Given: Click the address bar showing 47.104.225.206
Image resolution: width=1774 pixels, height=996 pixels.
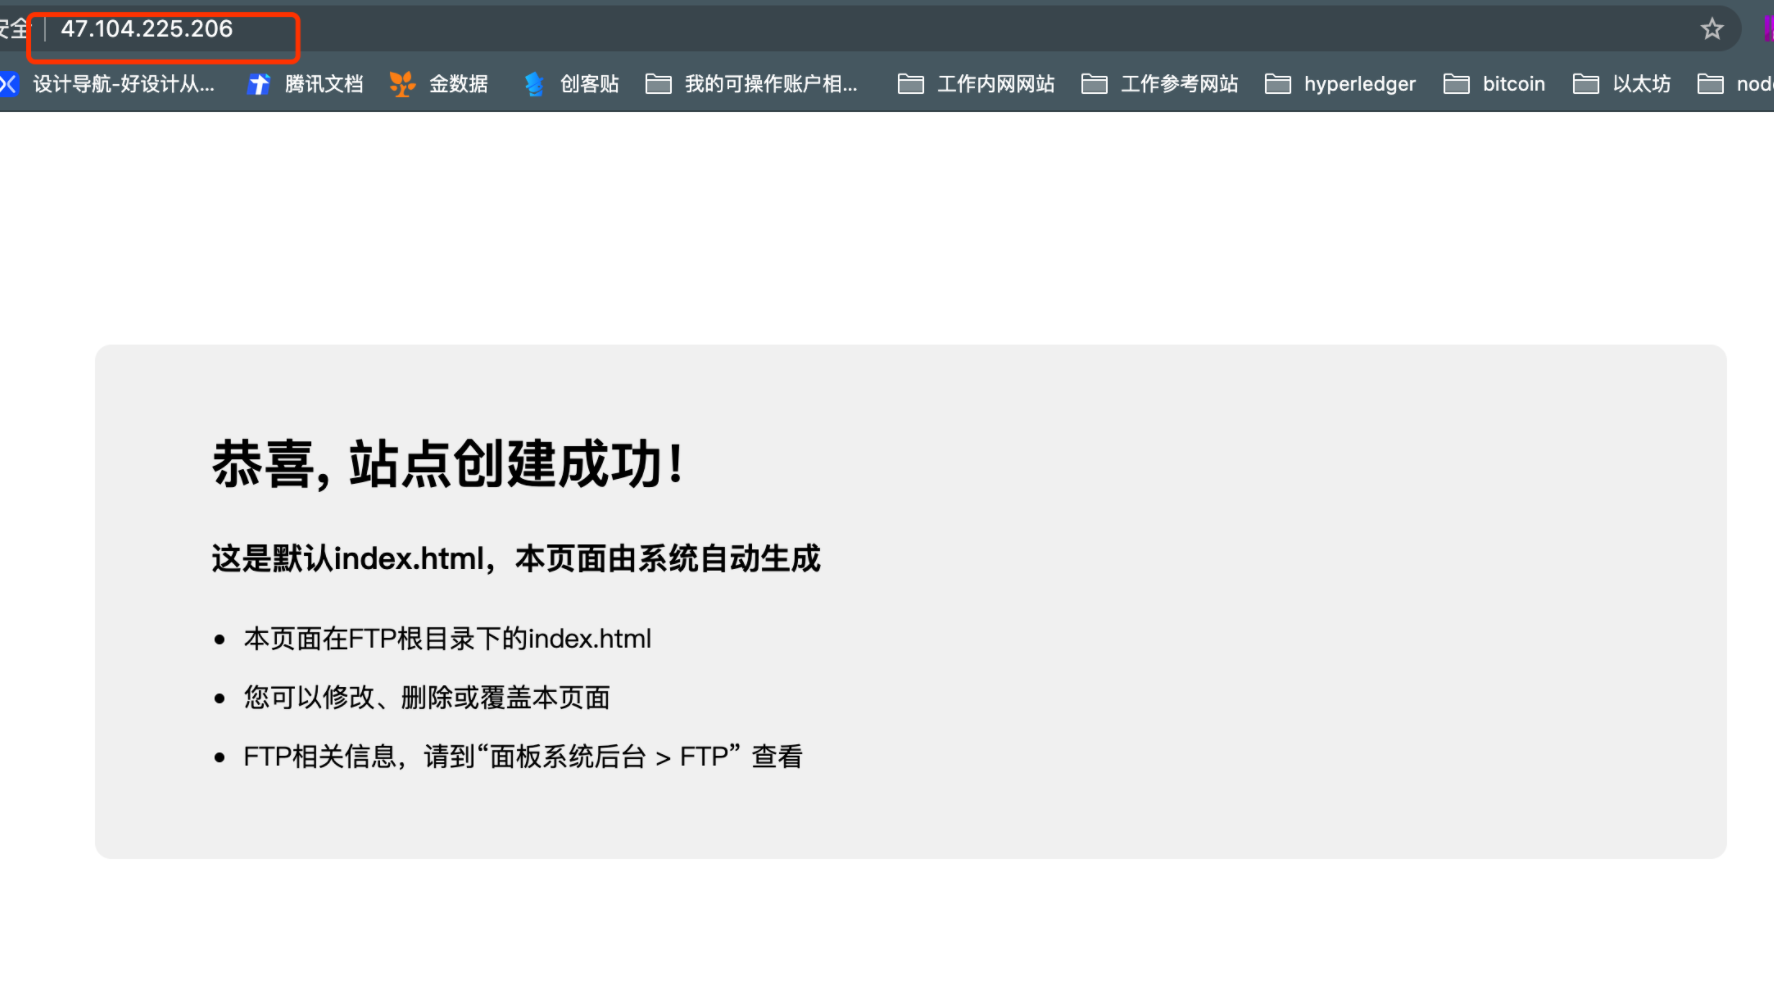Looking at the screenshot, I should pos(870,29).
